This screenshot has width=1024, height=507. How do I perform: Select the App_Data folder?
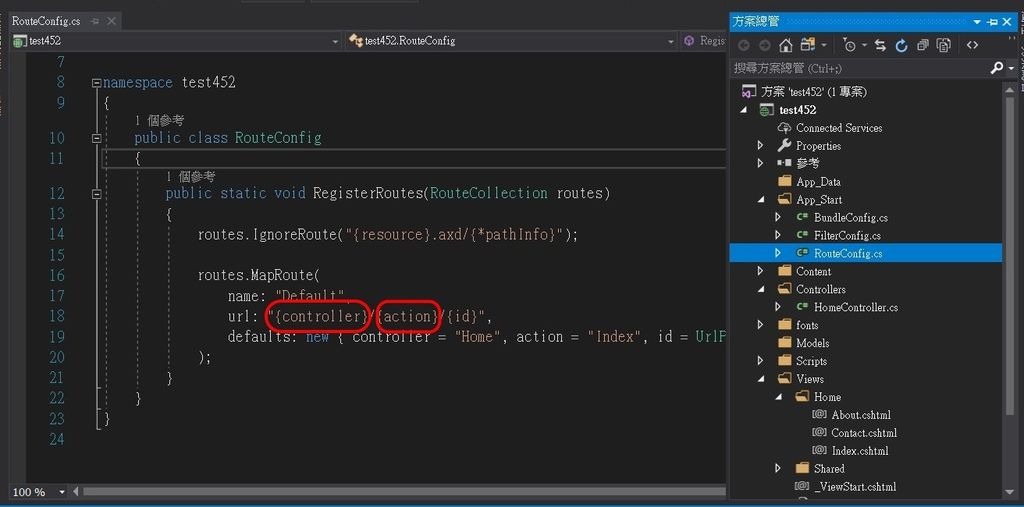tap(818, 182)
